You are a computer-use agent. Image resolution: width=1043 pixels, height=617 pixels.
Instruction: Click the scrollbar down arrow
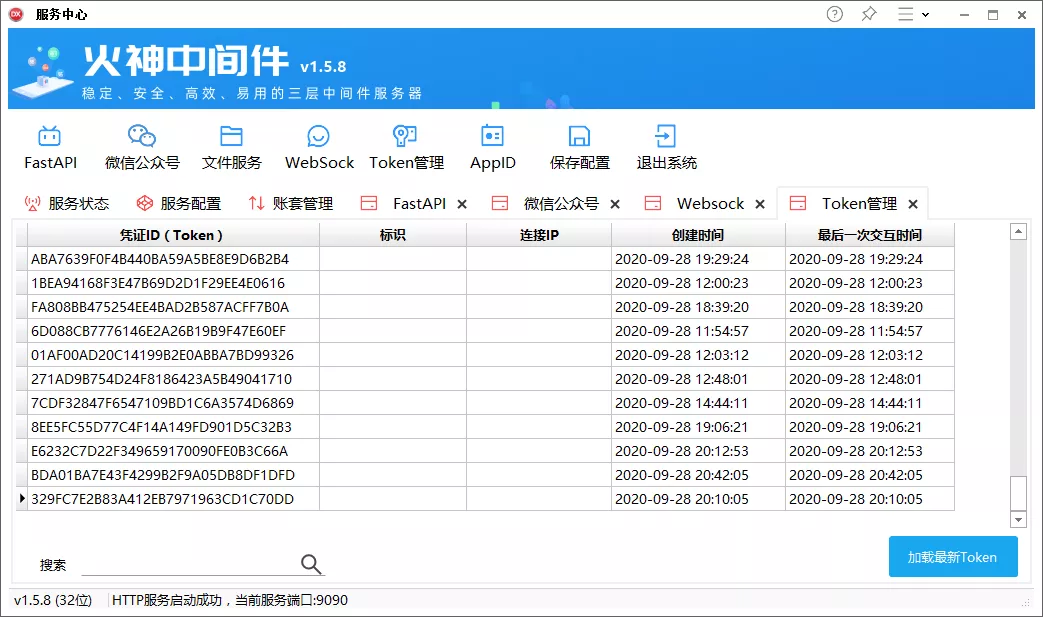[x=1018, y=519]
